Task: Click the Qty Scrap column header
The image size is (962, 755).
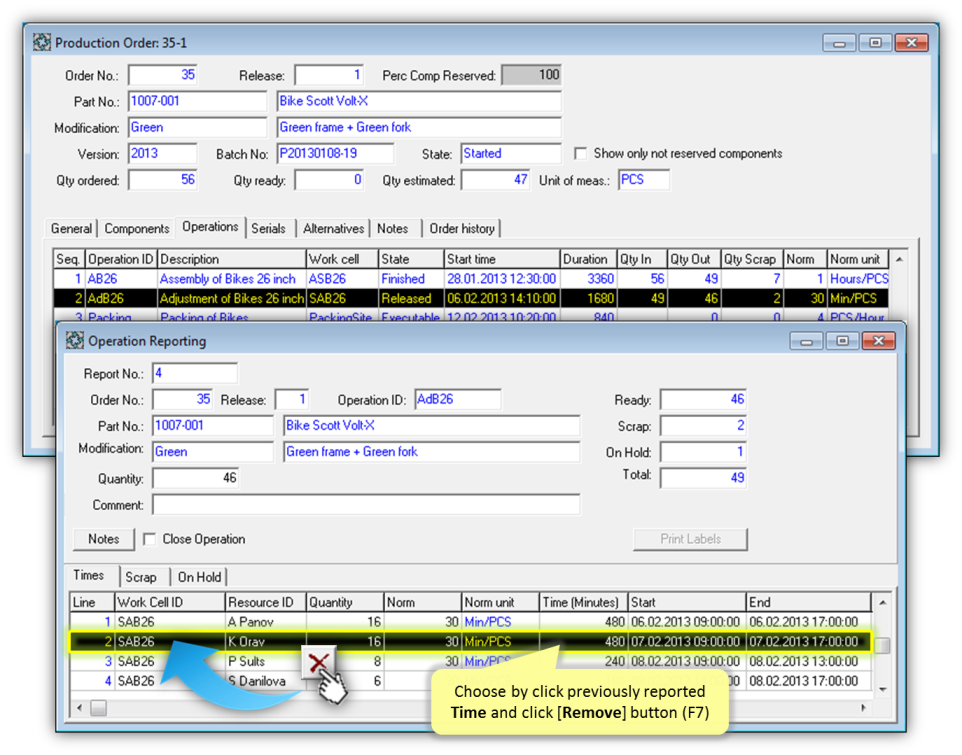Action: click(x=752, y=259)
